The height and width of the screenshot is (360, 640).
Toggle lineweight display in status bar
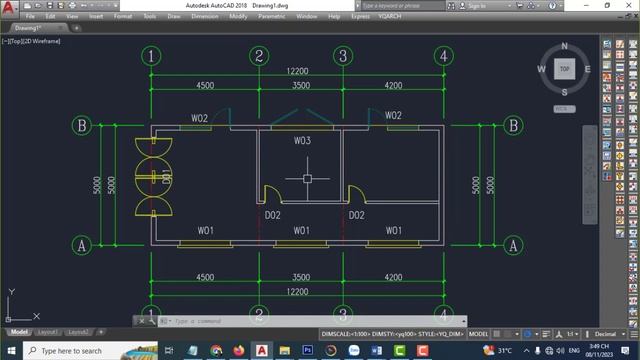point(546,334)
